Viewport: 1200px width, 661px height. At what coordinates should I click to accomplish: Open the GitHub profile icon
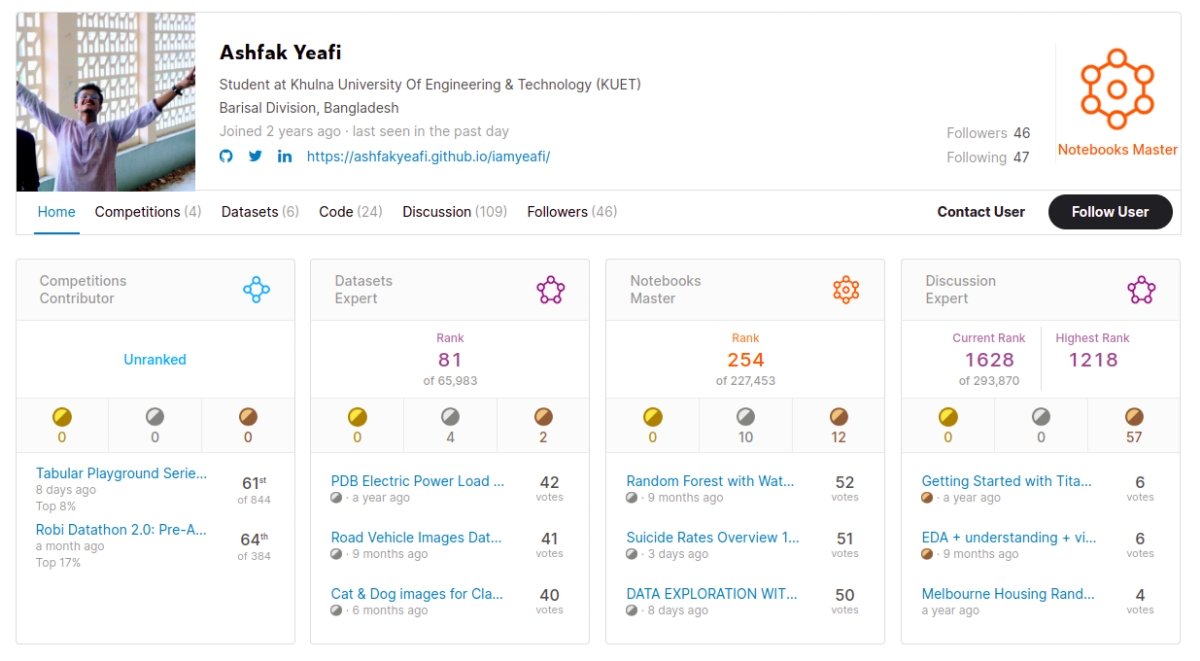pos(226,156)
